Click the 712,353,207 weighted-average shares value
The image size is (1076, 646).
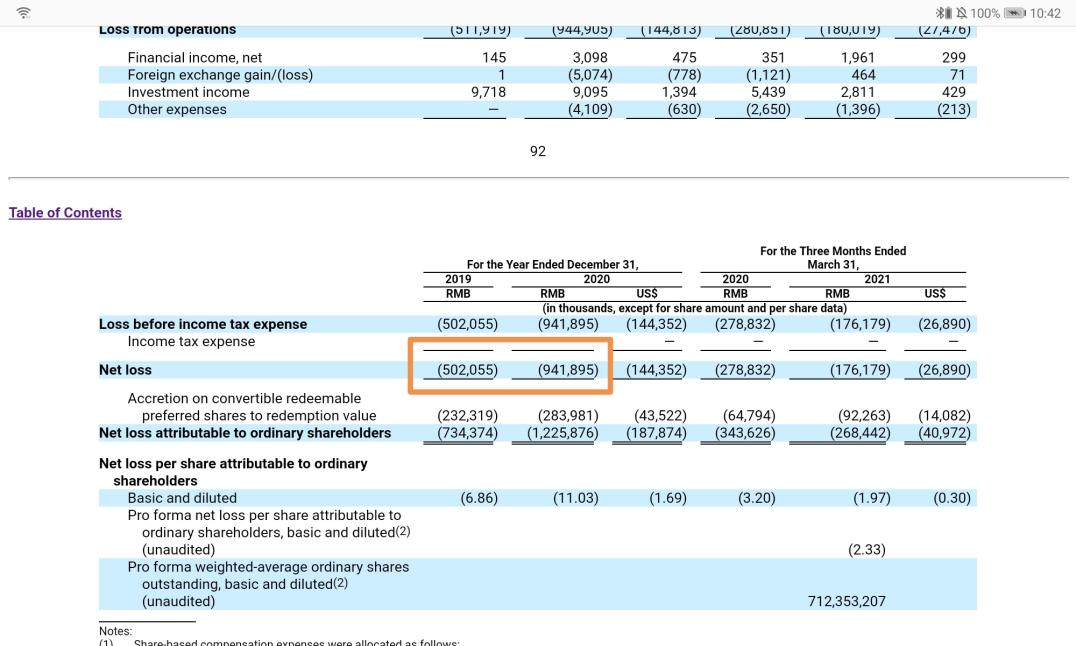point(846,602)
